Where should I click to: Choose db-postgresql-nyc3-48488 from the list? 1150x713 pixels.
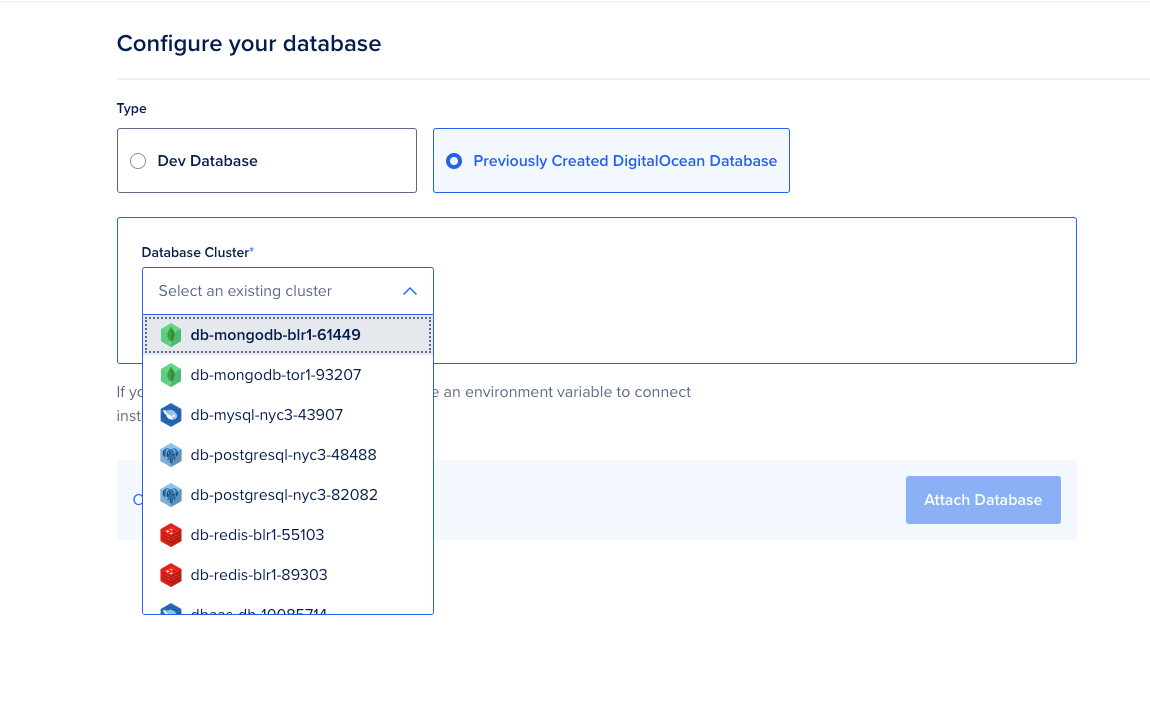coord(288,455)
